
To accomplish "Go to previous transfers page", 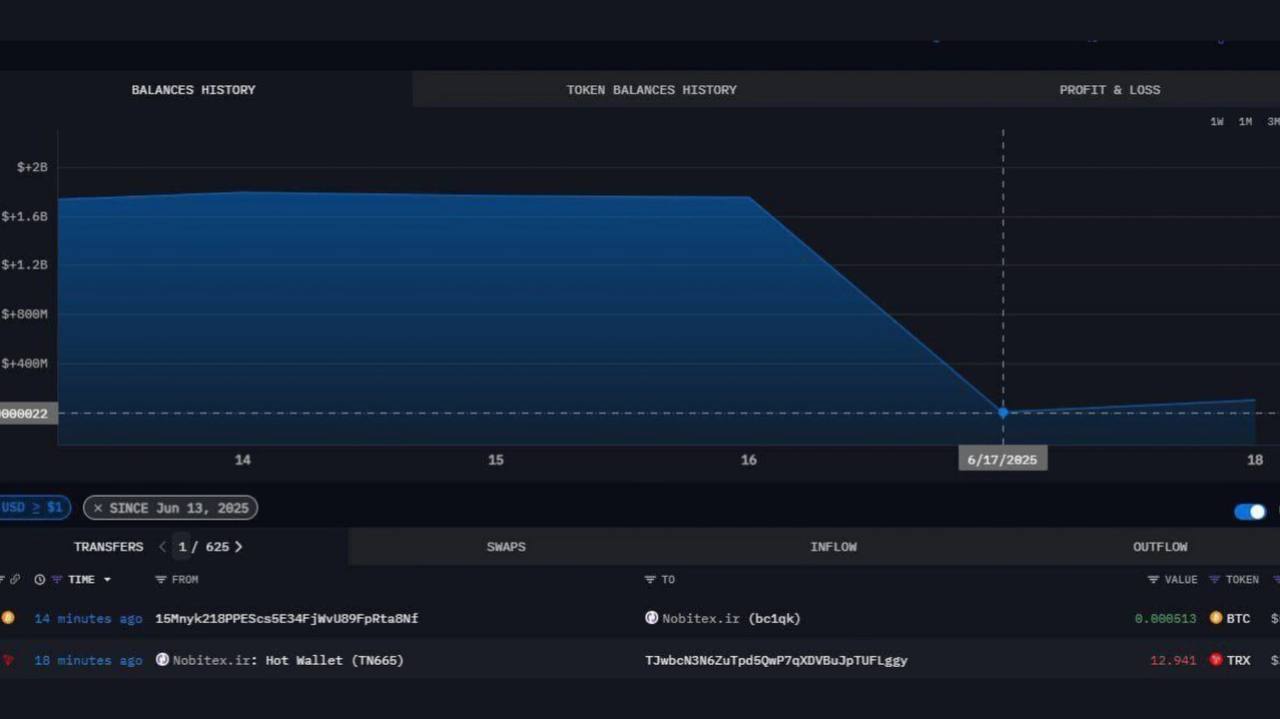I will coord(162,547).
